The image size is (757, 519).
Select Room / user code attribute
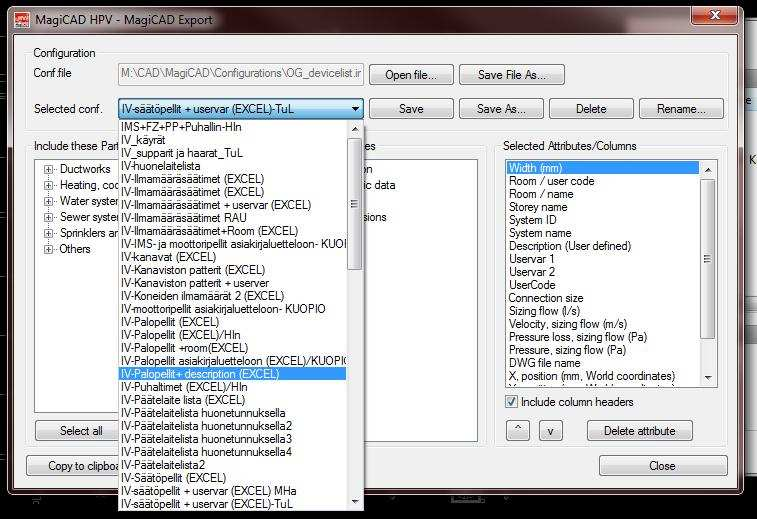click(x=603, y=181)
